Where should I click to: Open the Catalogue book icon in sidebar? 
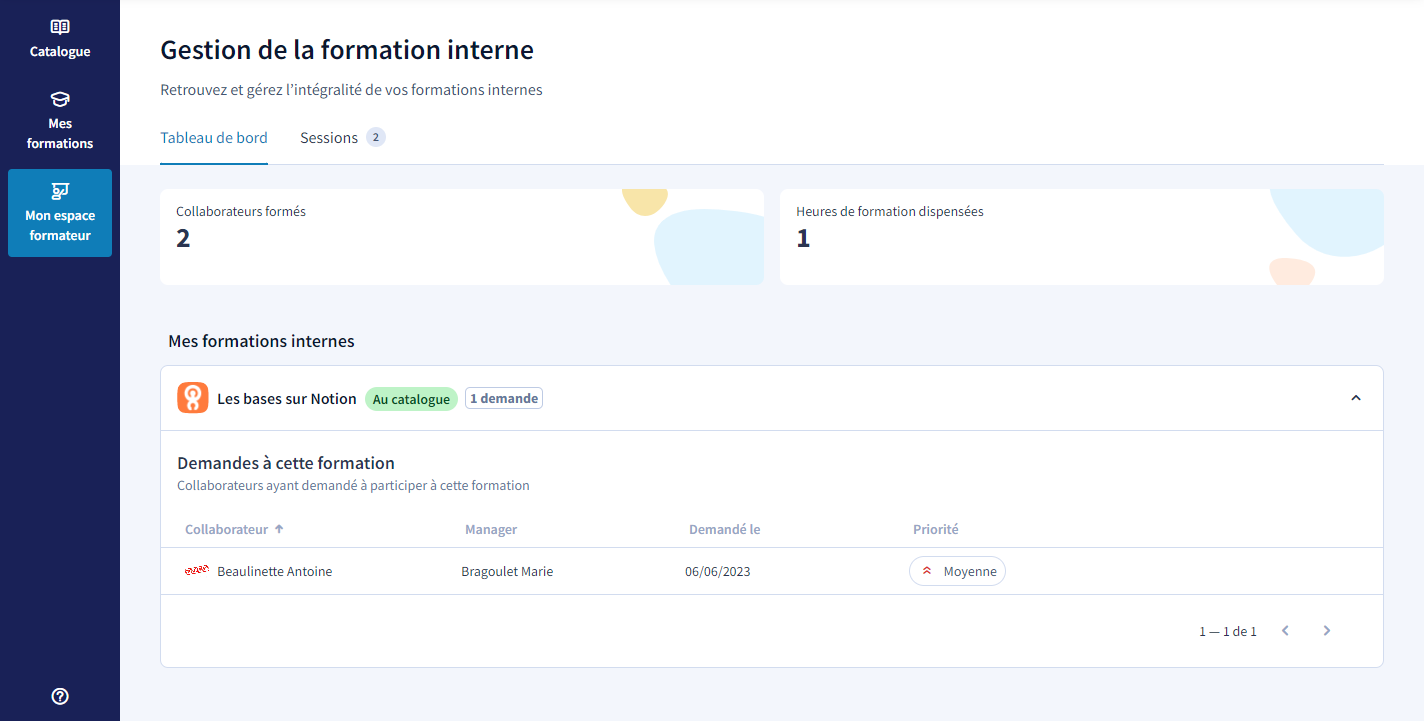pyautogui.click(x=60, y=27)
